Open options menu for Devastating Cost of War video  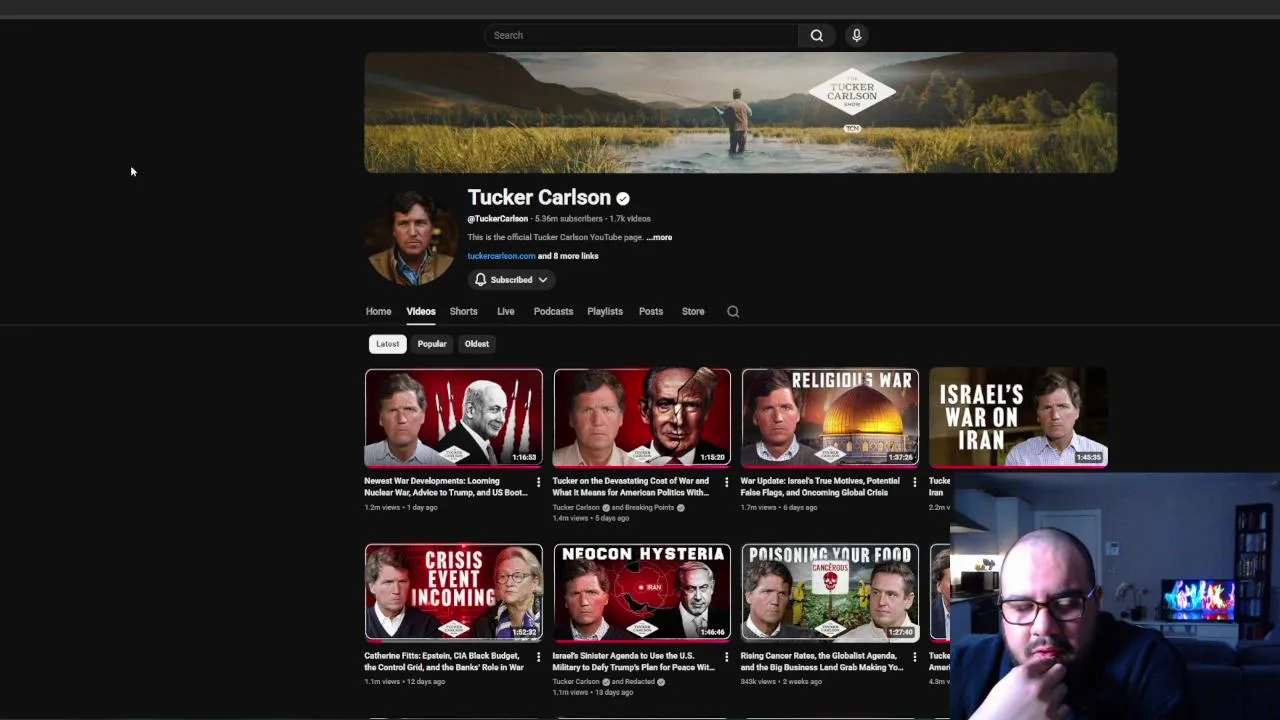point(726,483)
